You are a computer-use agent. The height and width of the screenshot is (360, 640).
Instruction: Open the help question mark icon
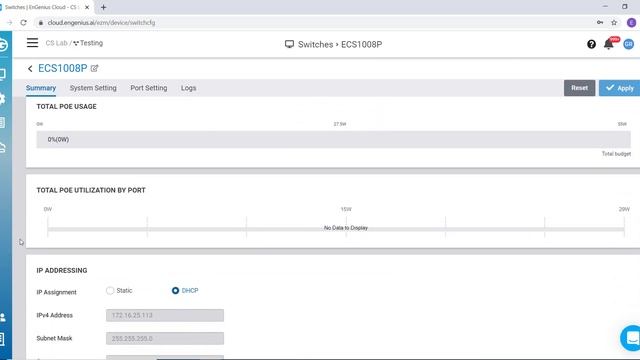coord(591,44)
